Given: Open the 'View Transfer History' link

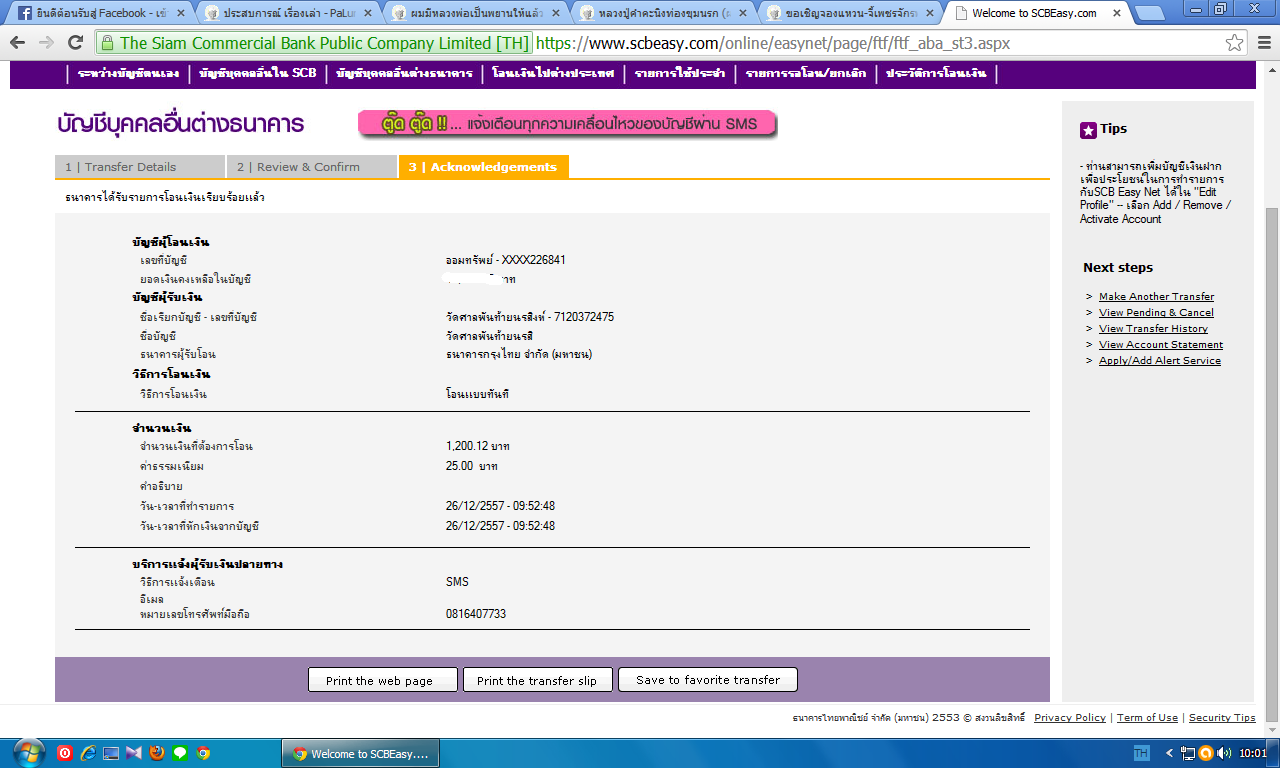Looking at the screenshot, I should (x=1153, y=328).
